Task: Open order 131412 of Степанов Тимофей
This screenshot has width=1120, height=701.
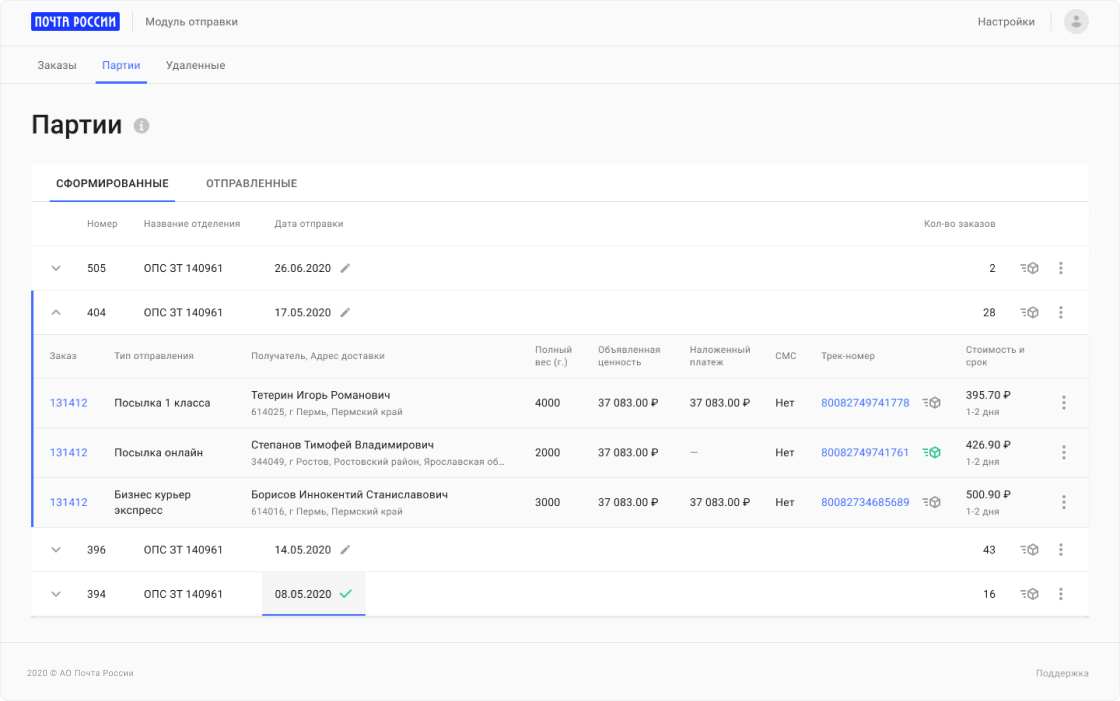Action: 69,452
